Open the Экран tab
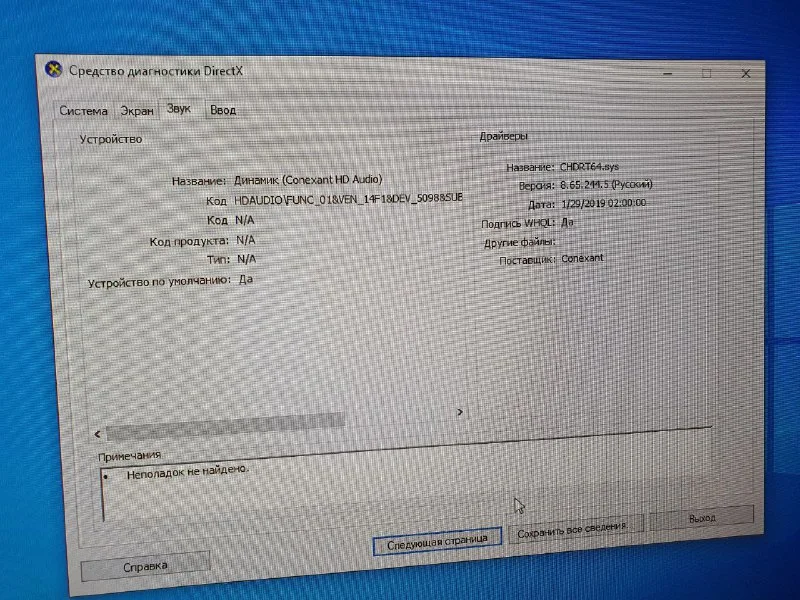 pos(137,110)
